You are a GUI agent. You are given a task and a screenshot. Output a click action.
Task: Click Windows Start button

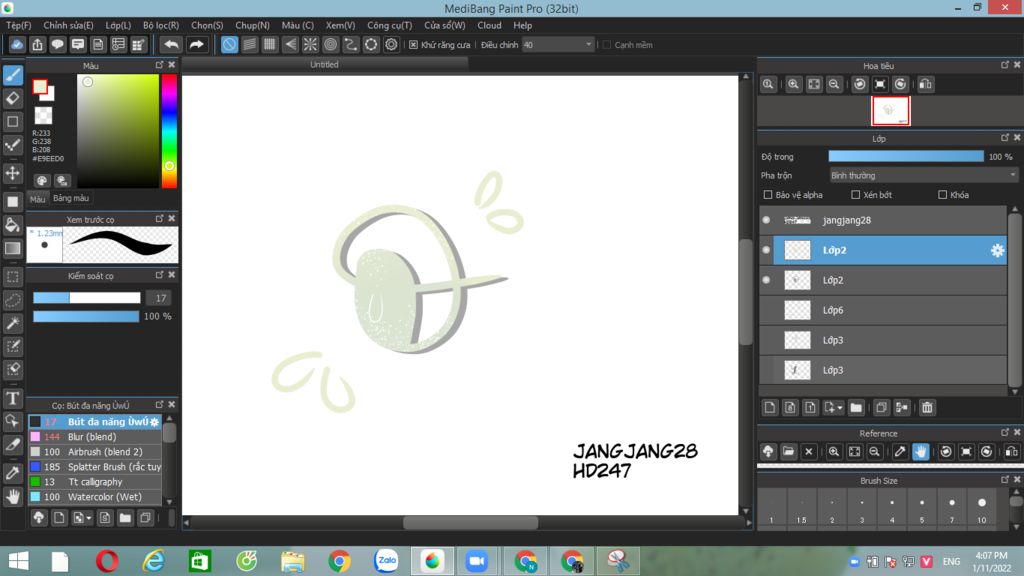pos(18,561)
